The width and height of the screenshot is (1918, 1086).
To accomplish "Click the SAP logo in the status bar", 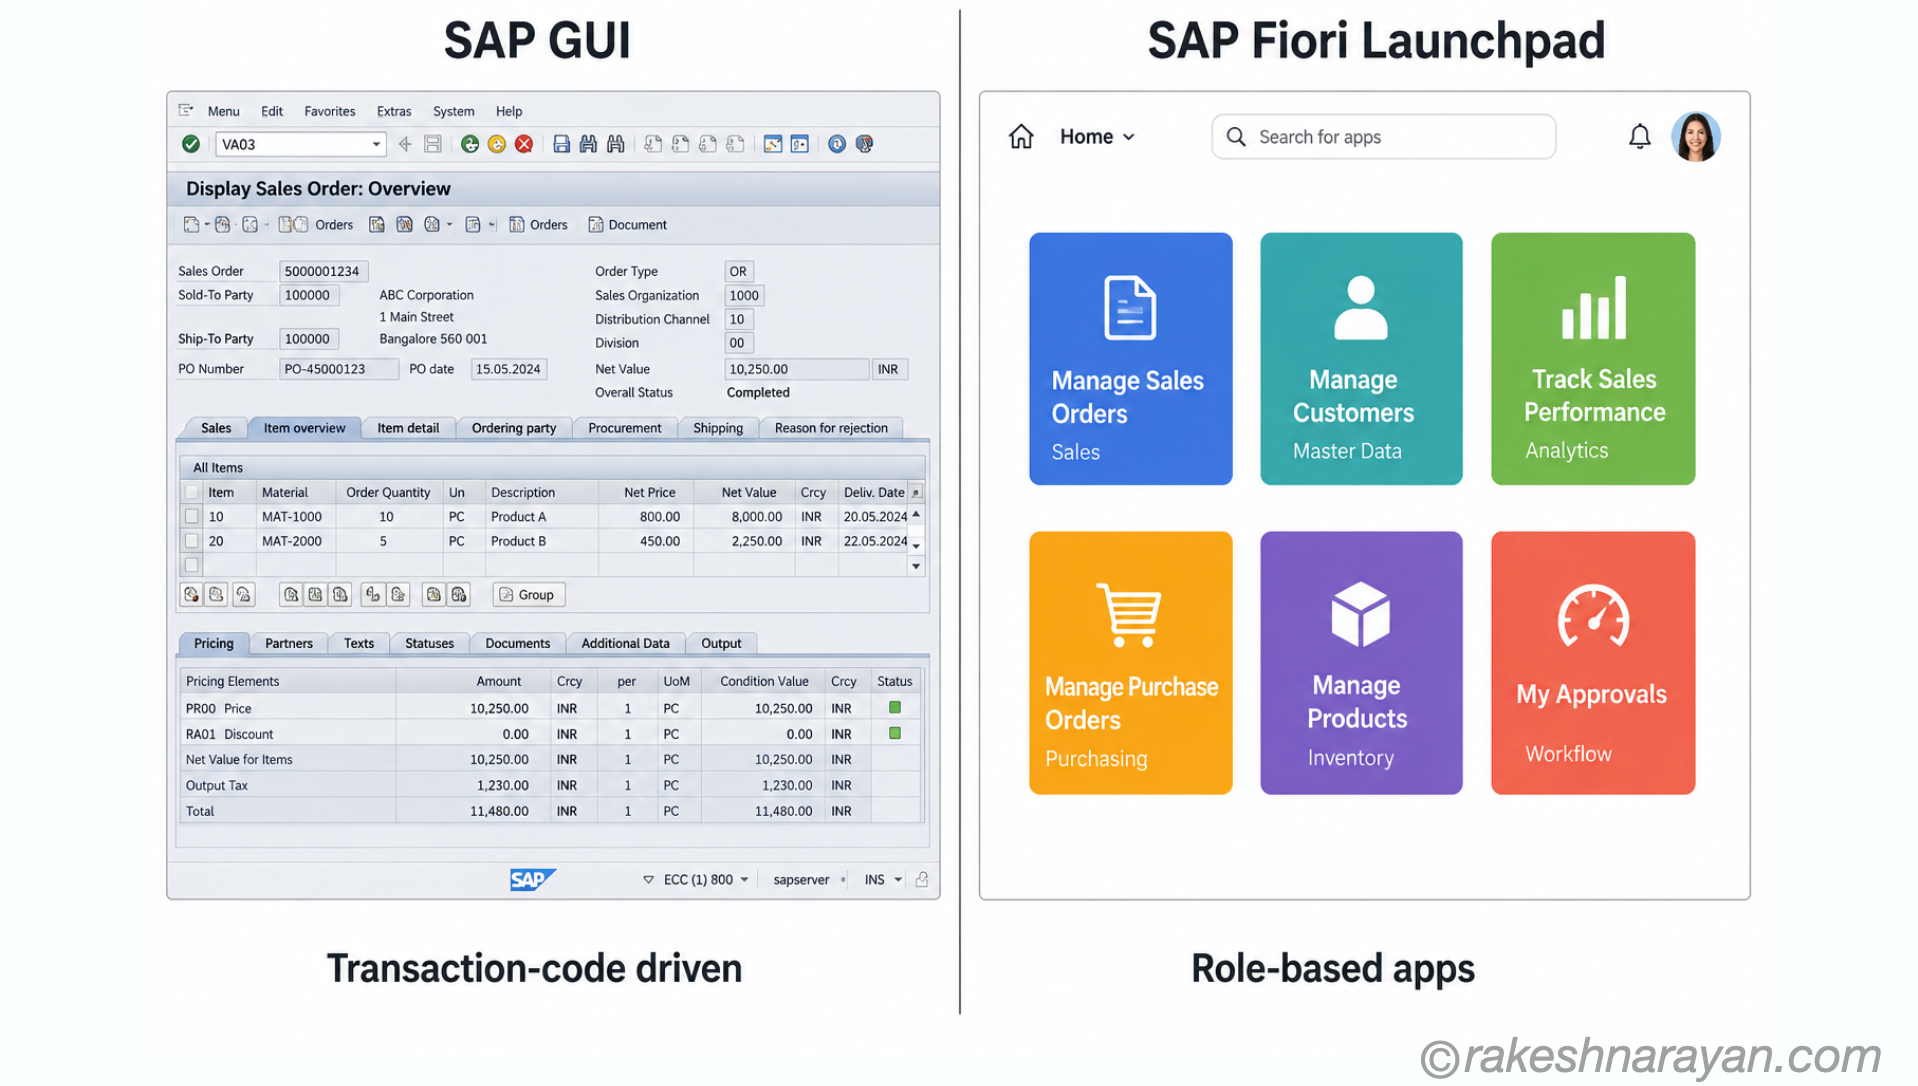I will coord(532,879).
